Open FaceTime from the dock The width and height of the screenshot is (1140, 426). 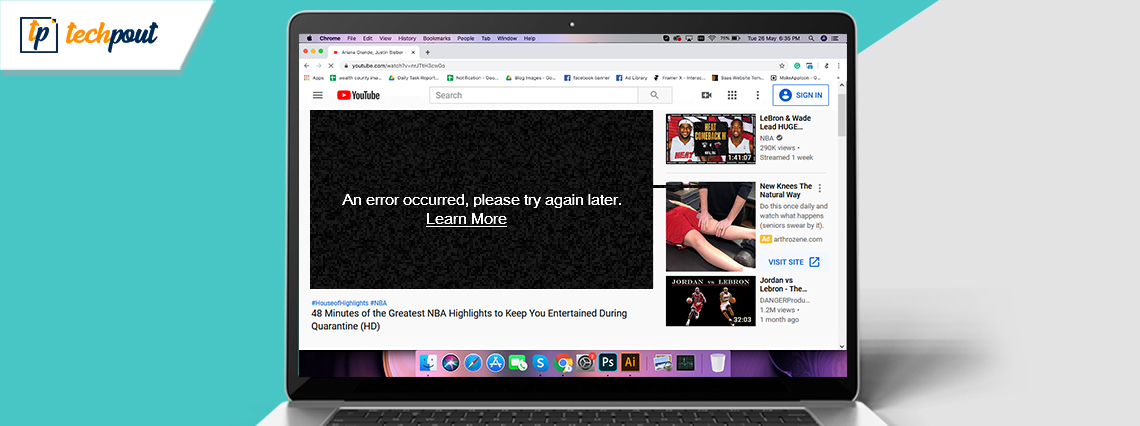(518, 362)
